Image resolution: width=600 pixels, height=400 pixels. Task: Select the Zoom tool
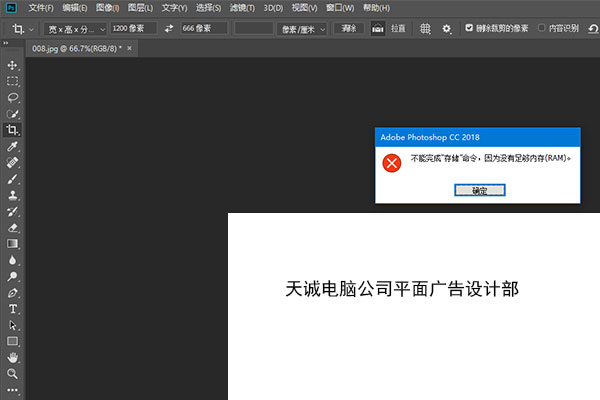(13, 373)
